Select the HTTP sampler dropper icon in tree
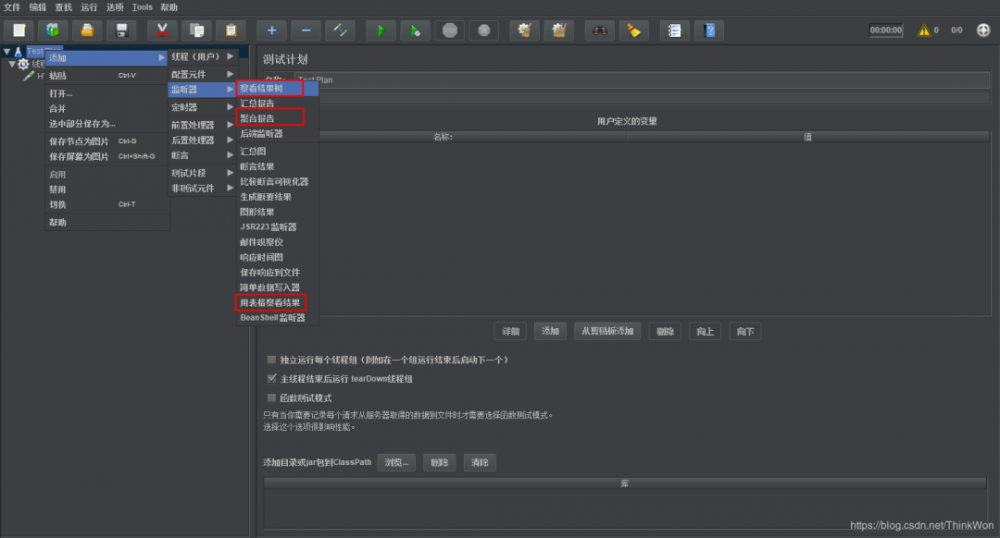 coord(28,76)
